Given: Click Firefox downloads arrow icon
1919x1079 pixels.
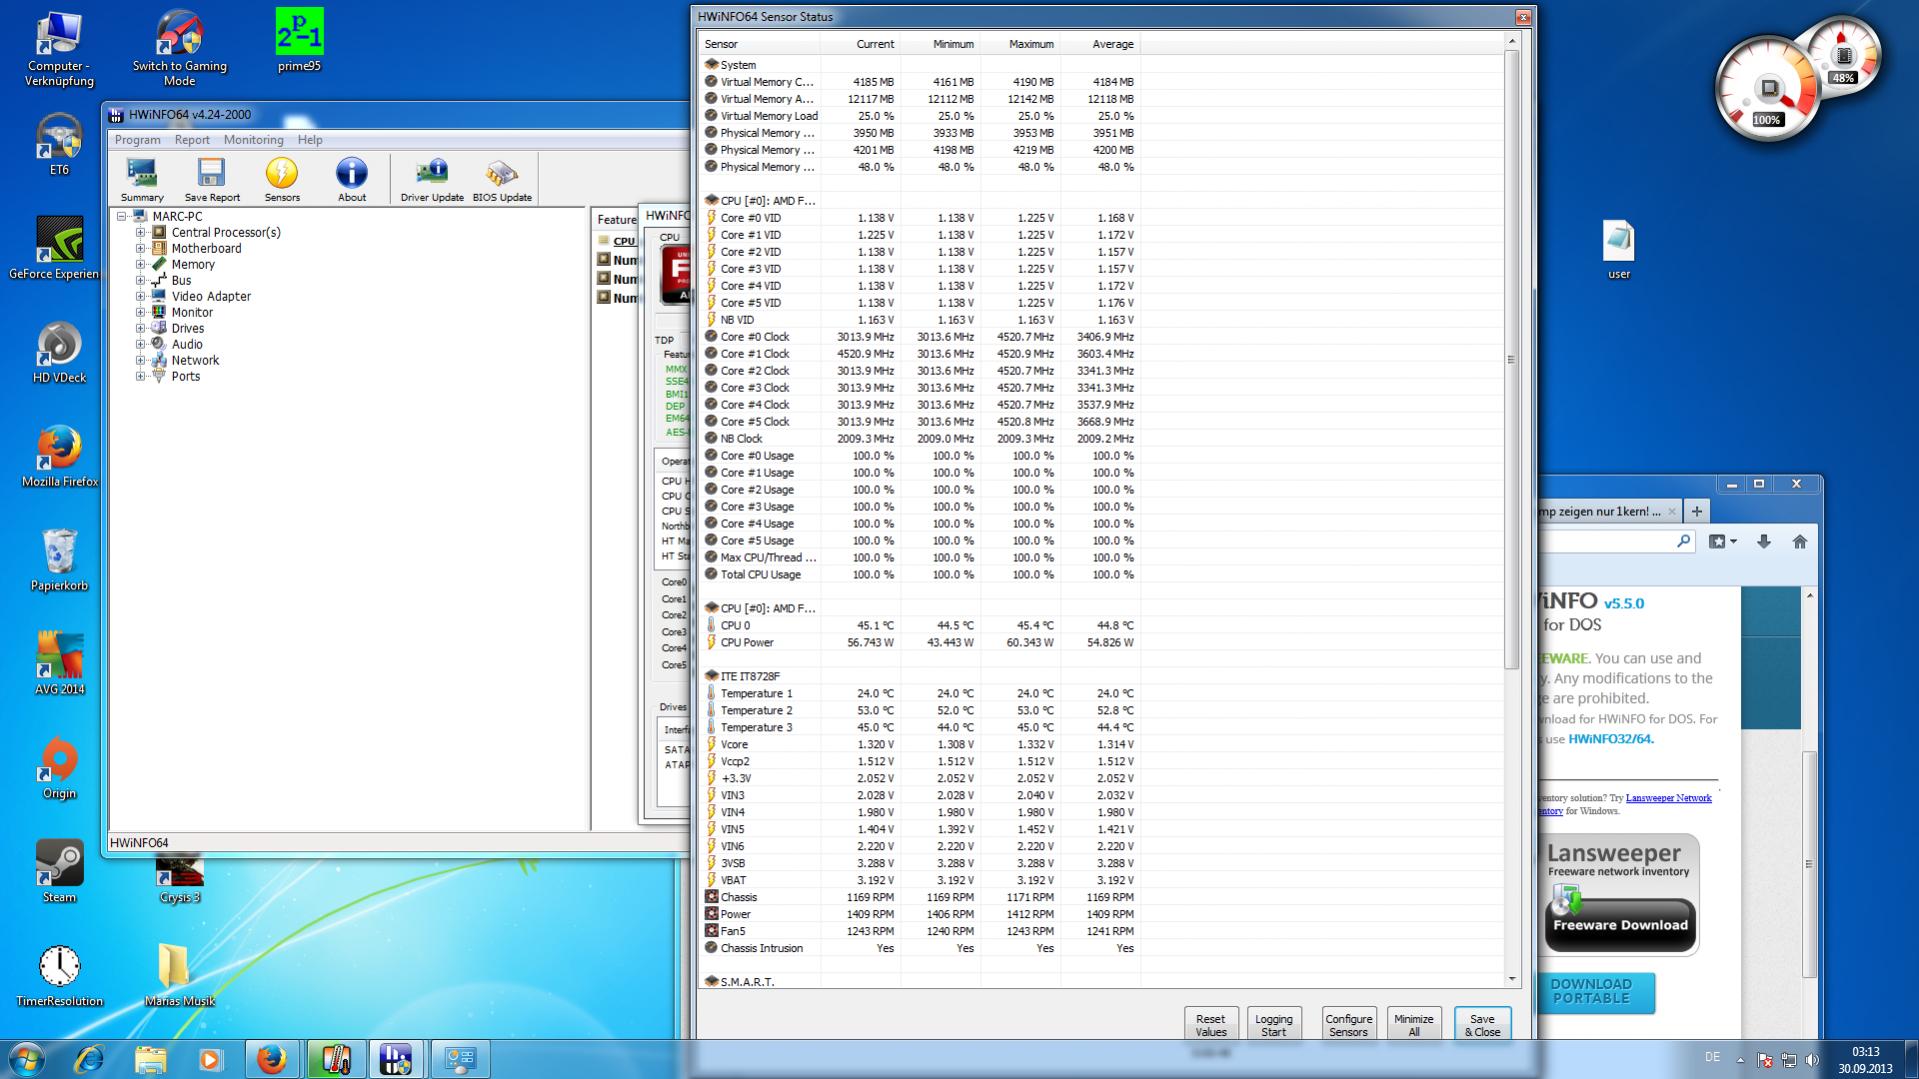Looking at the screenshot, I should point(1764,541).
